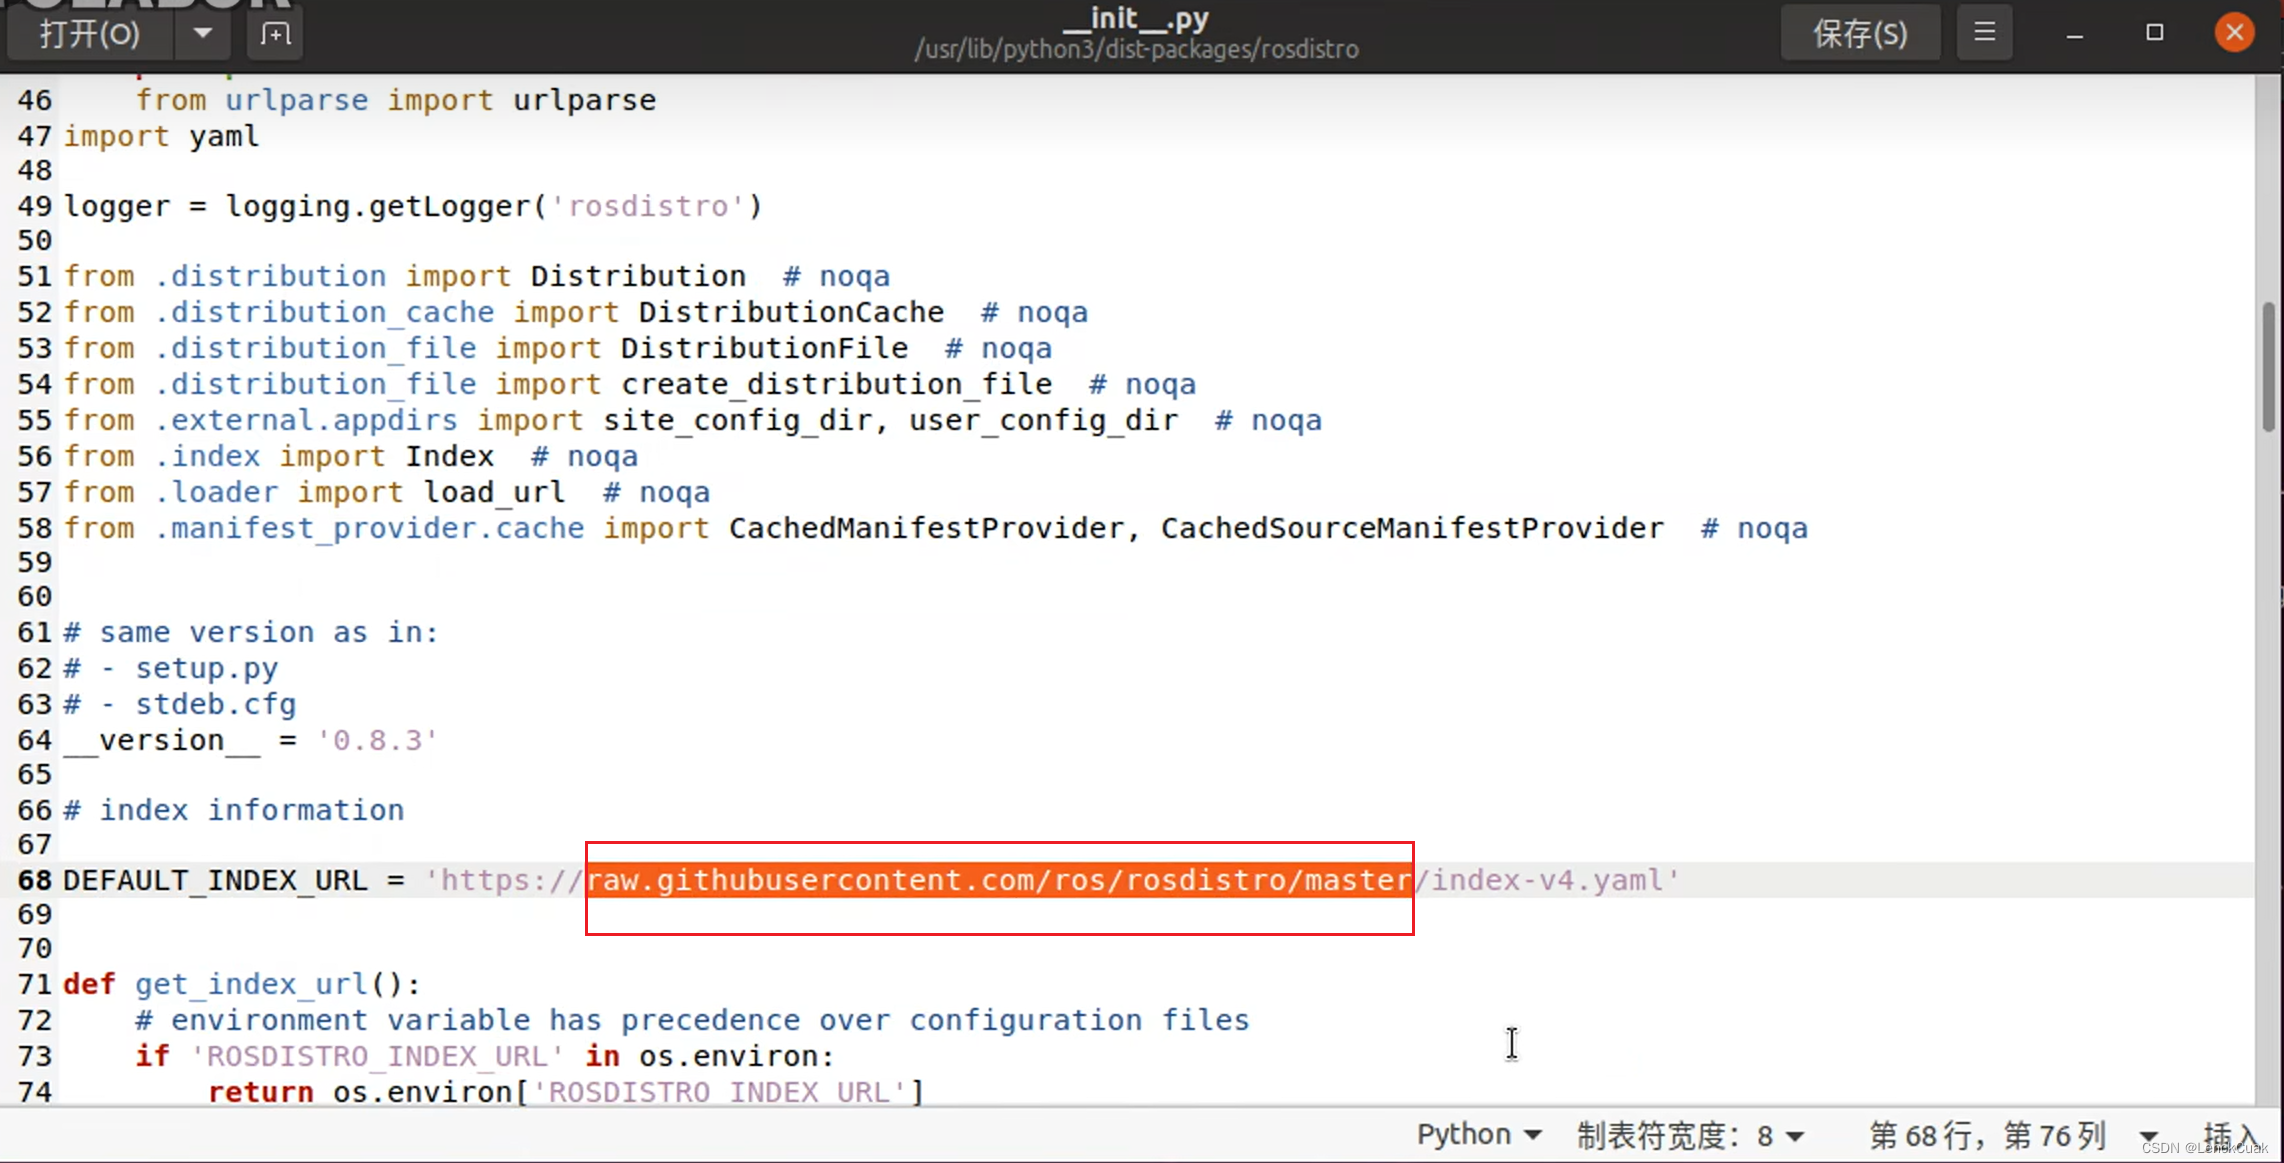2284x1163 pixels.
Task: Click the vertical scrollbar handle
Action: (x=2268, y=367)
